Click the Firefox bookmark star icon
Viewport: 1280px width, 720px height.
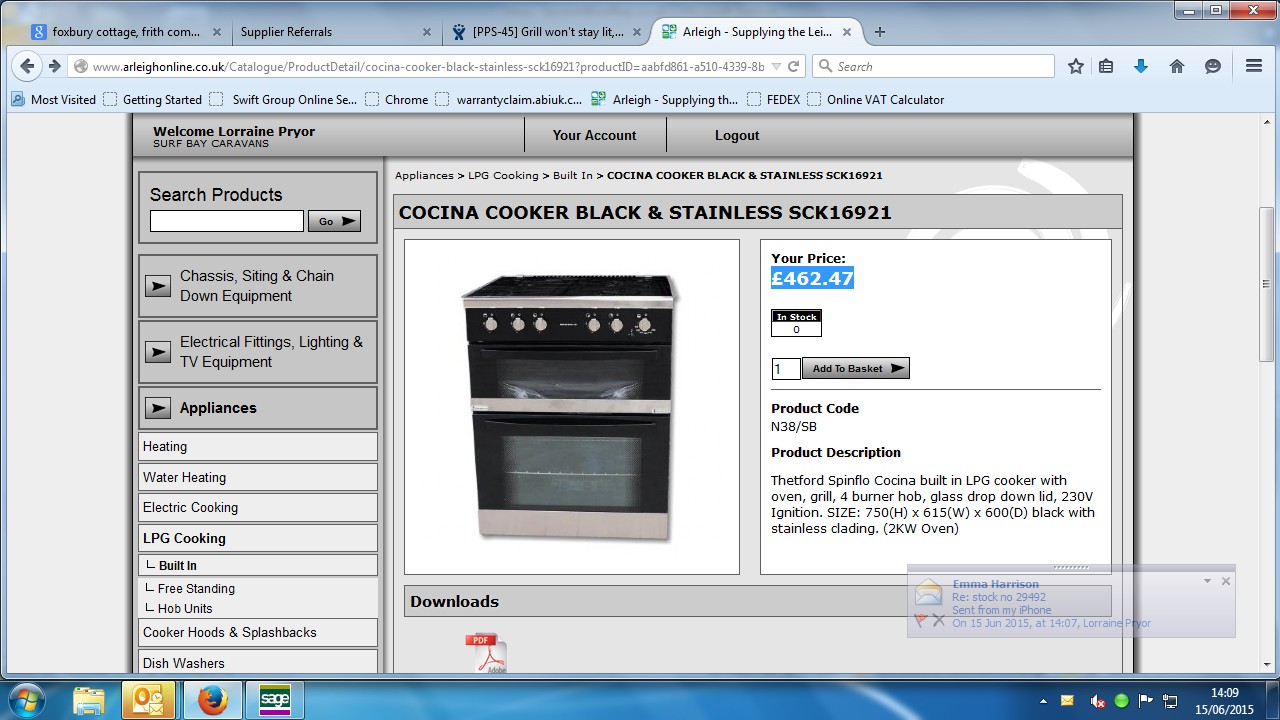(x=1076, y=66)
